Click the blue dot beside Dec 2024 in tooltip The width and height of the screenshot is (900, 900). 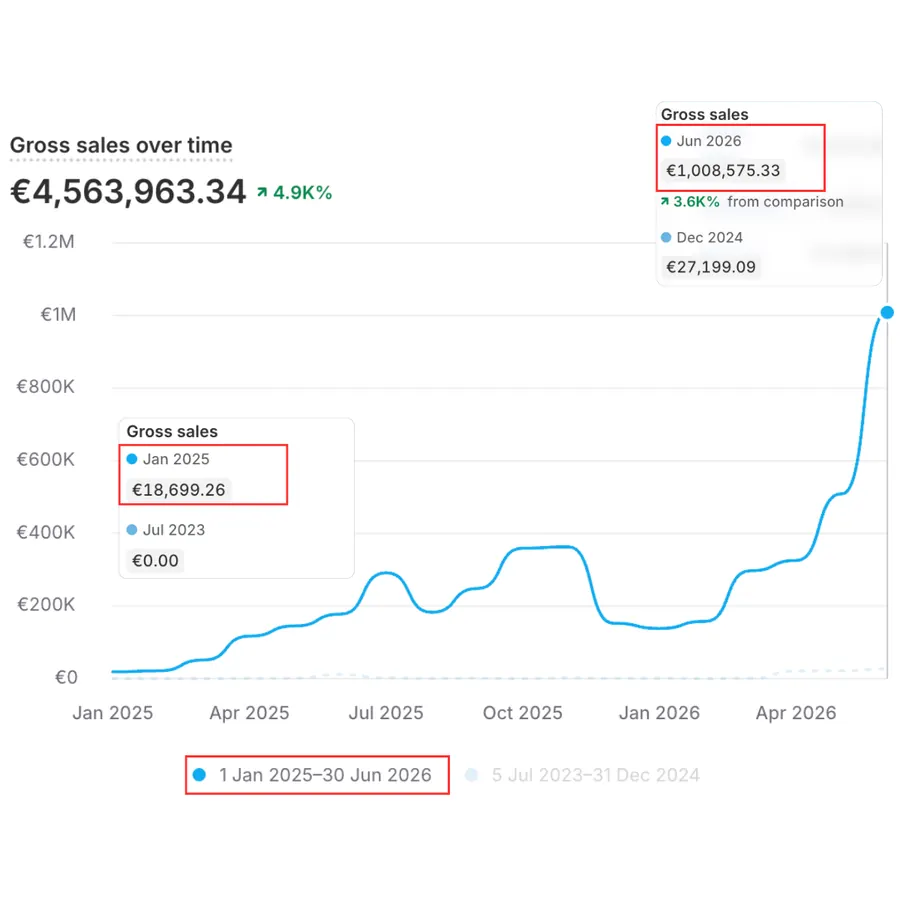(x=666, y=238)
